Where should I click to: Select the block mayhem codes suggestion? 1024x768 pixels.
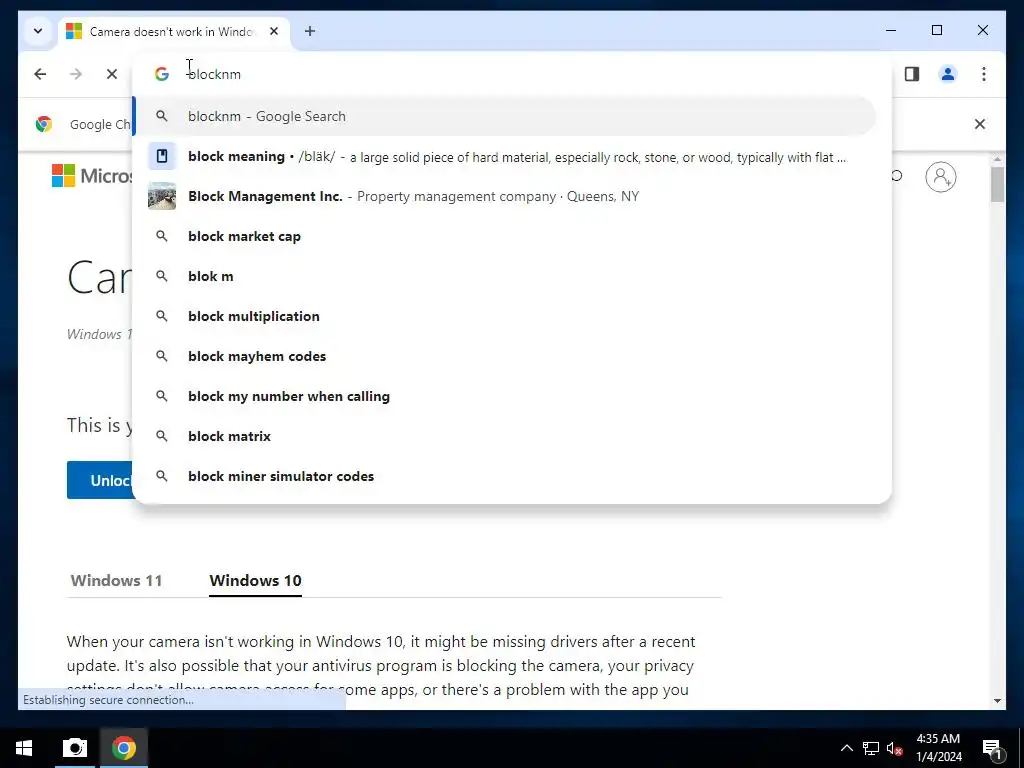coord(504,357)
